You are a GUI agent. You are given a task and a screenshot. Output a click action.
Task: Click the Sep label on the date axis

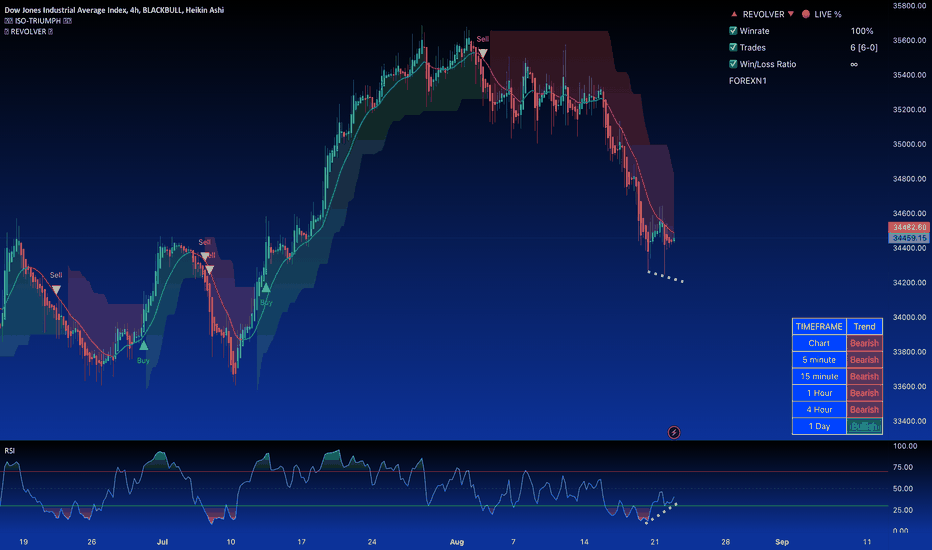(782, 542)
